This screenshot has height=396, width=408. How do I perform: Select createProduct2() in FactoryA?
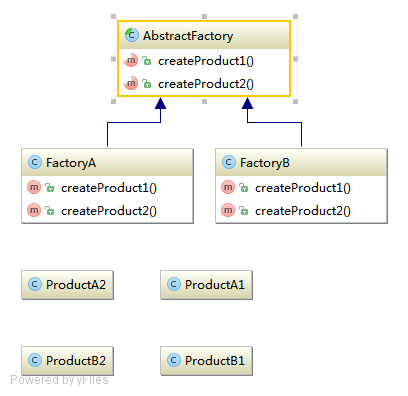click(x=109, y=211)
